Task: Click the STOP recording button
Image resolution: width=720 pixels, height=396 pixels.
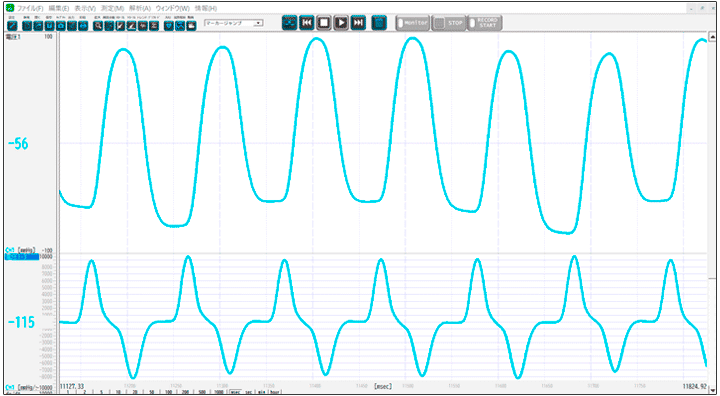Action: click(449, 23)
